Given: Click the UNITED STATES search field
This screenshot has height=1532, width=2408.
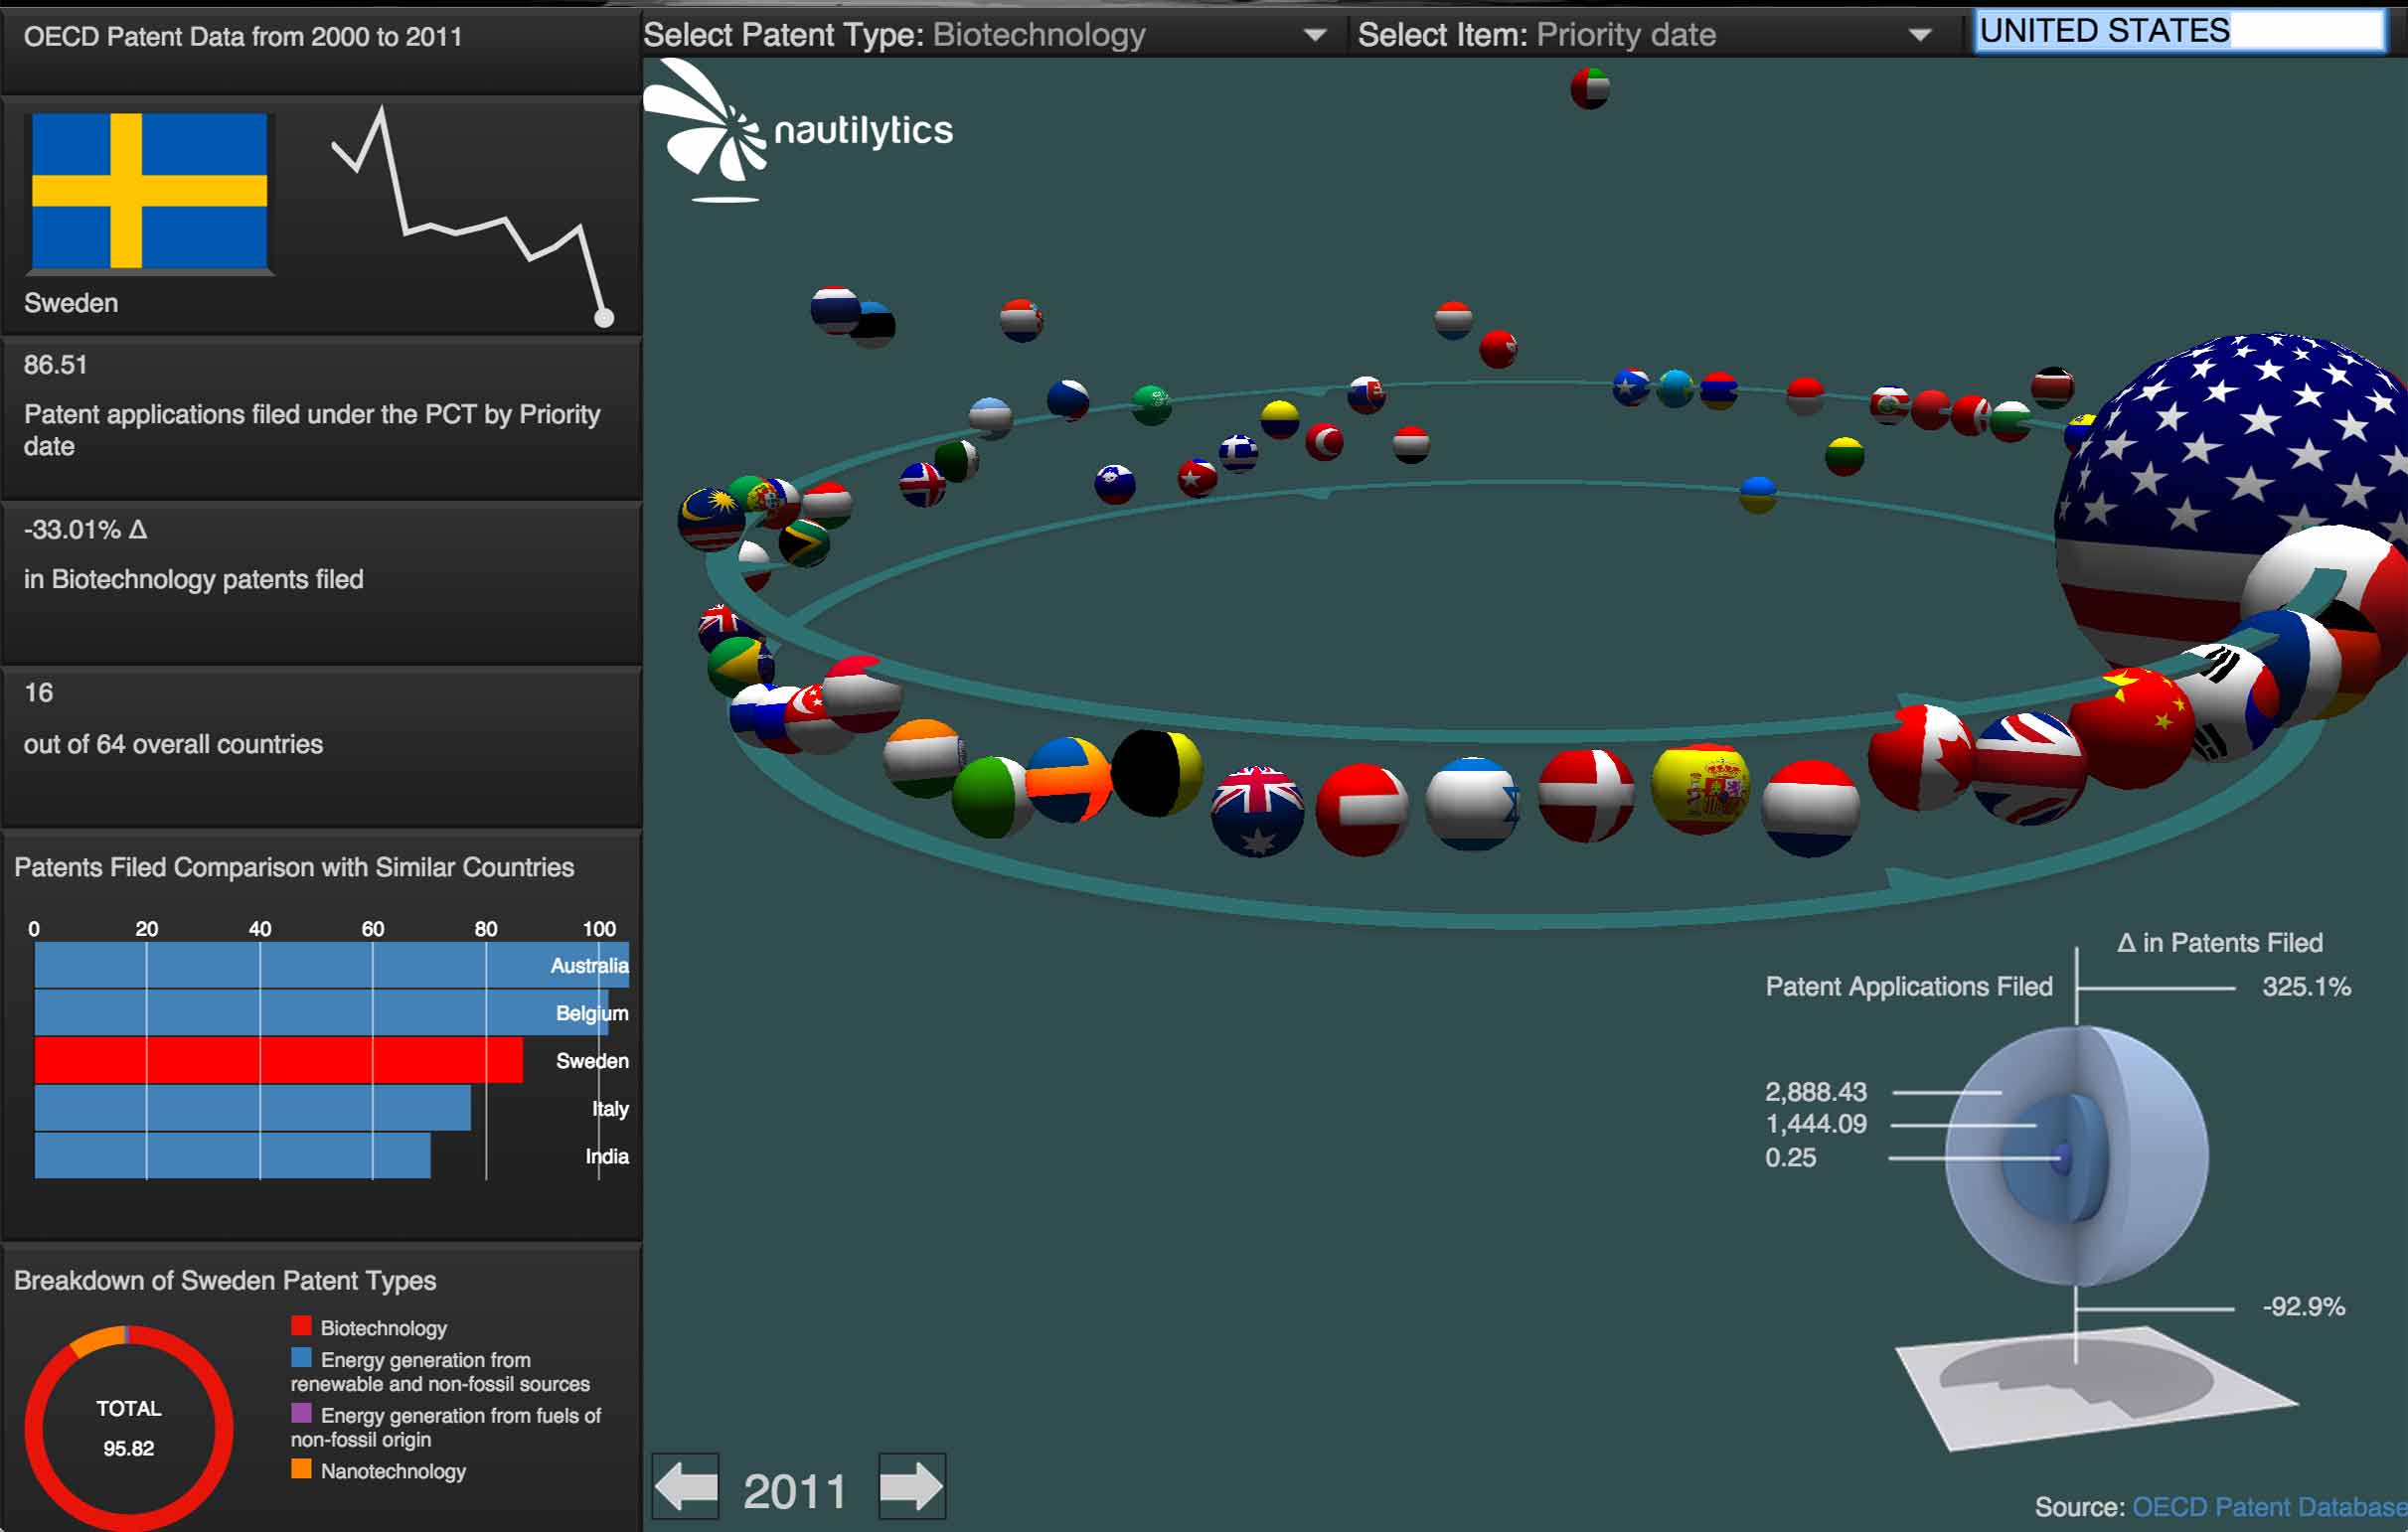Looking at the screenshot, I should point(2181,31).
